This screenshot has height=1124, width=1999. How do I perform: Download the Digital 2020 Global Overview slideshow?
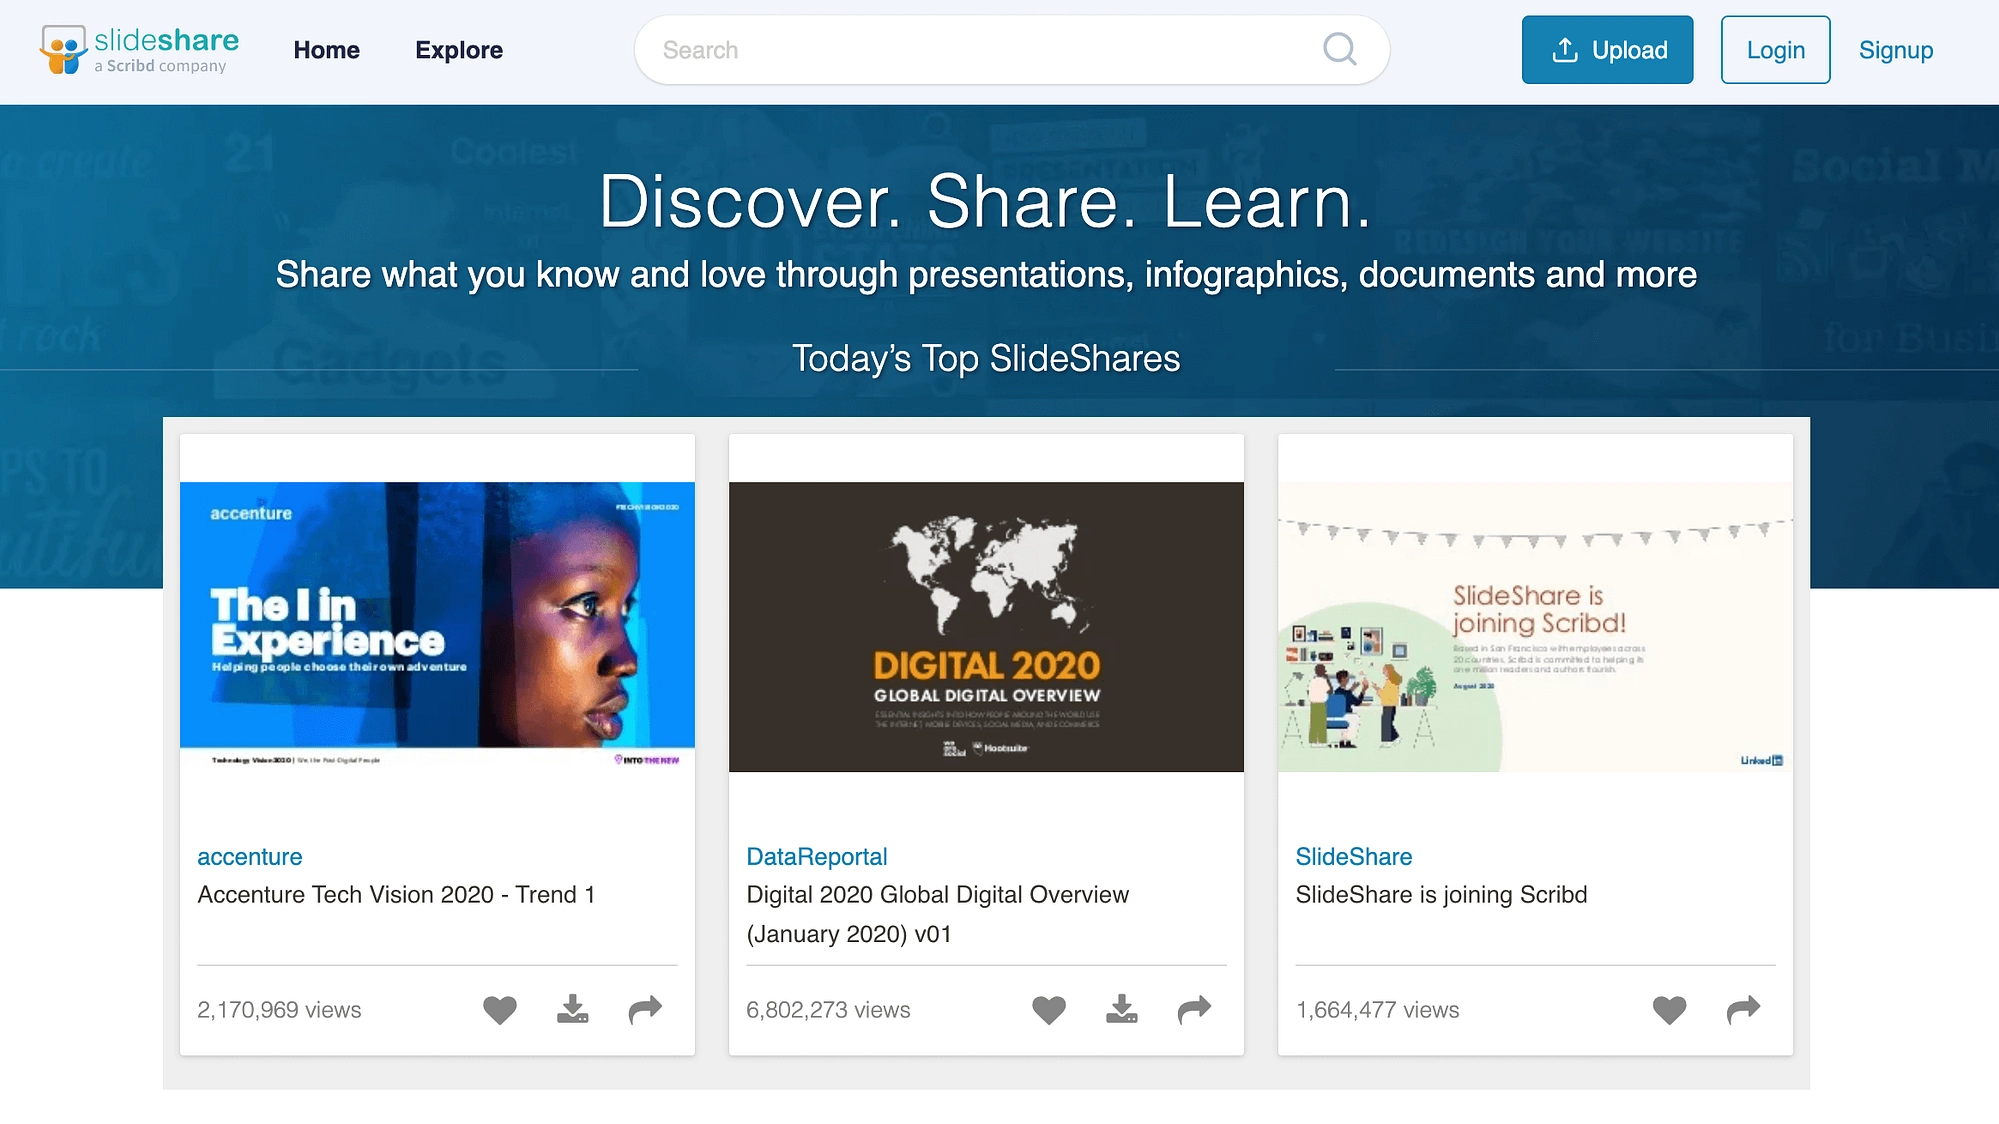[x=1121, y=1009]
